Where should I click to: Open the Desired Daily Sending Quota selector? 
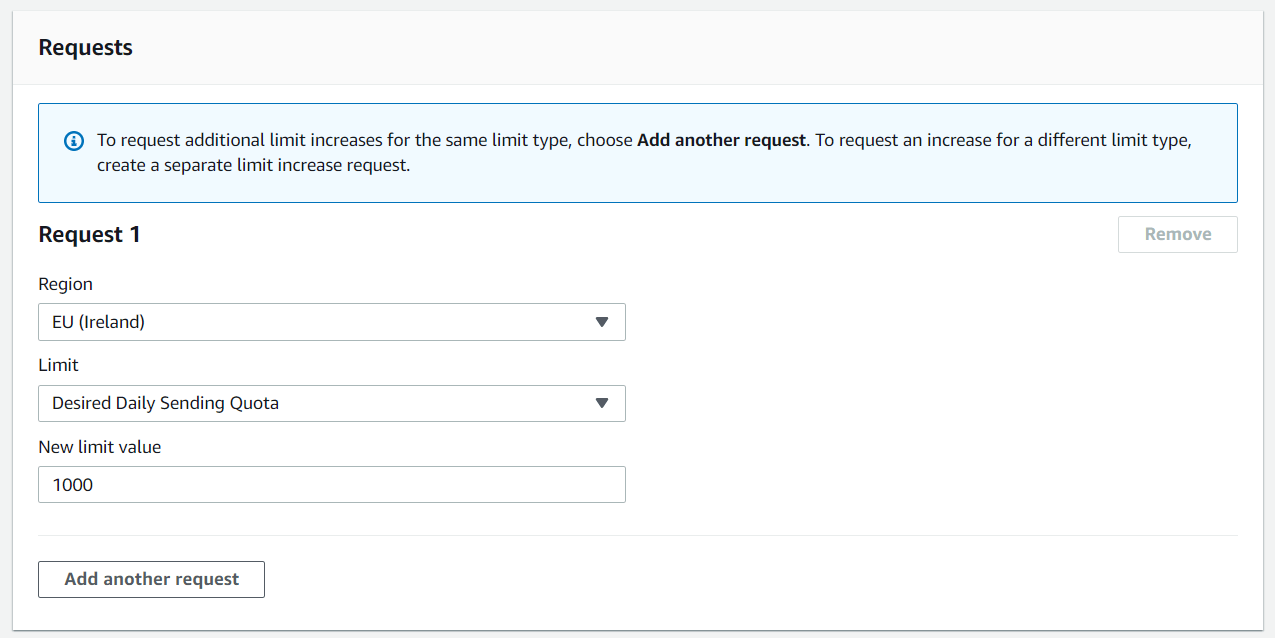pyautogui.click(x=320, y=403)
